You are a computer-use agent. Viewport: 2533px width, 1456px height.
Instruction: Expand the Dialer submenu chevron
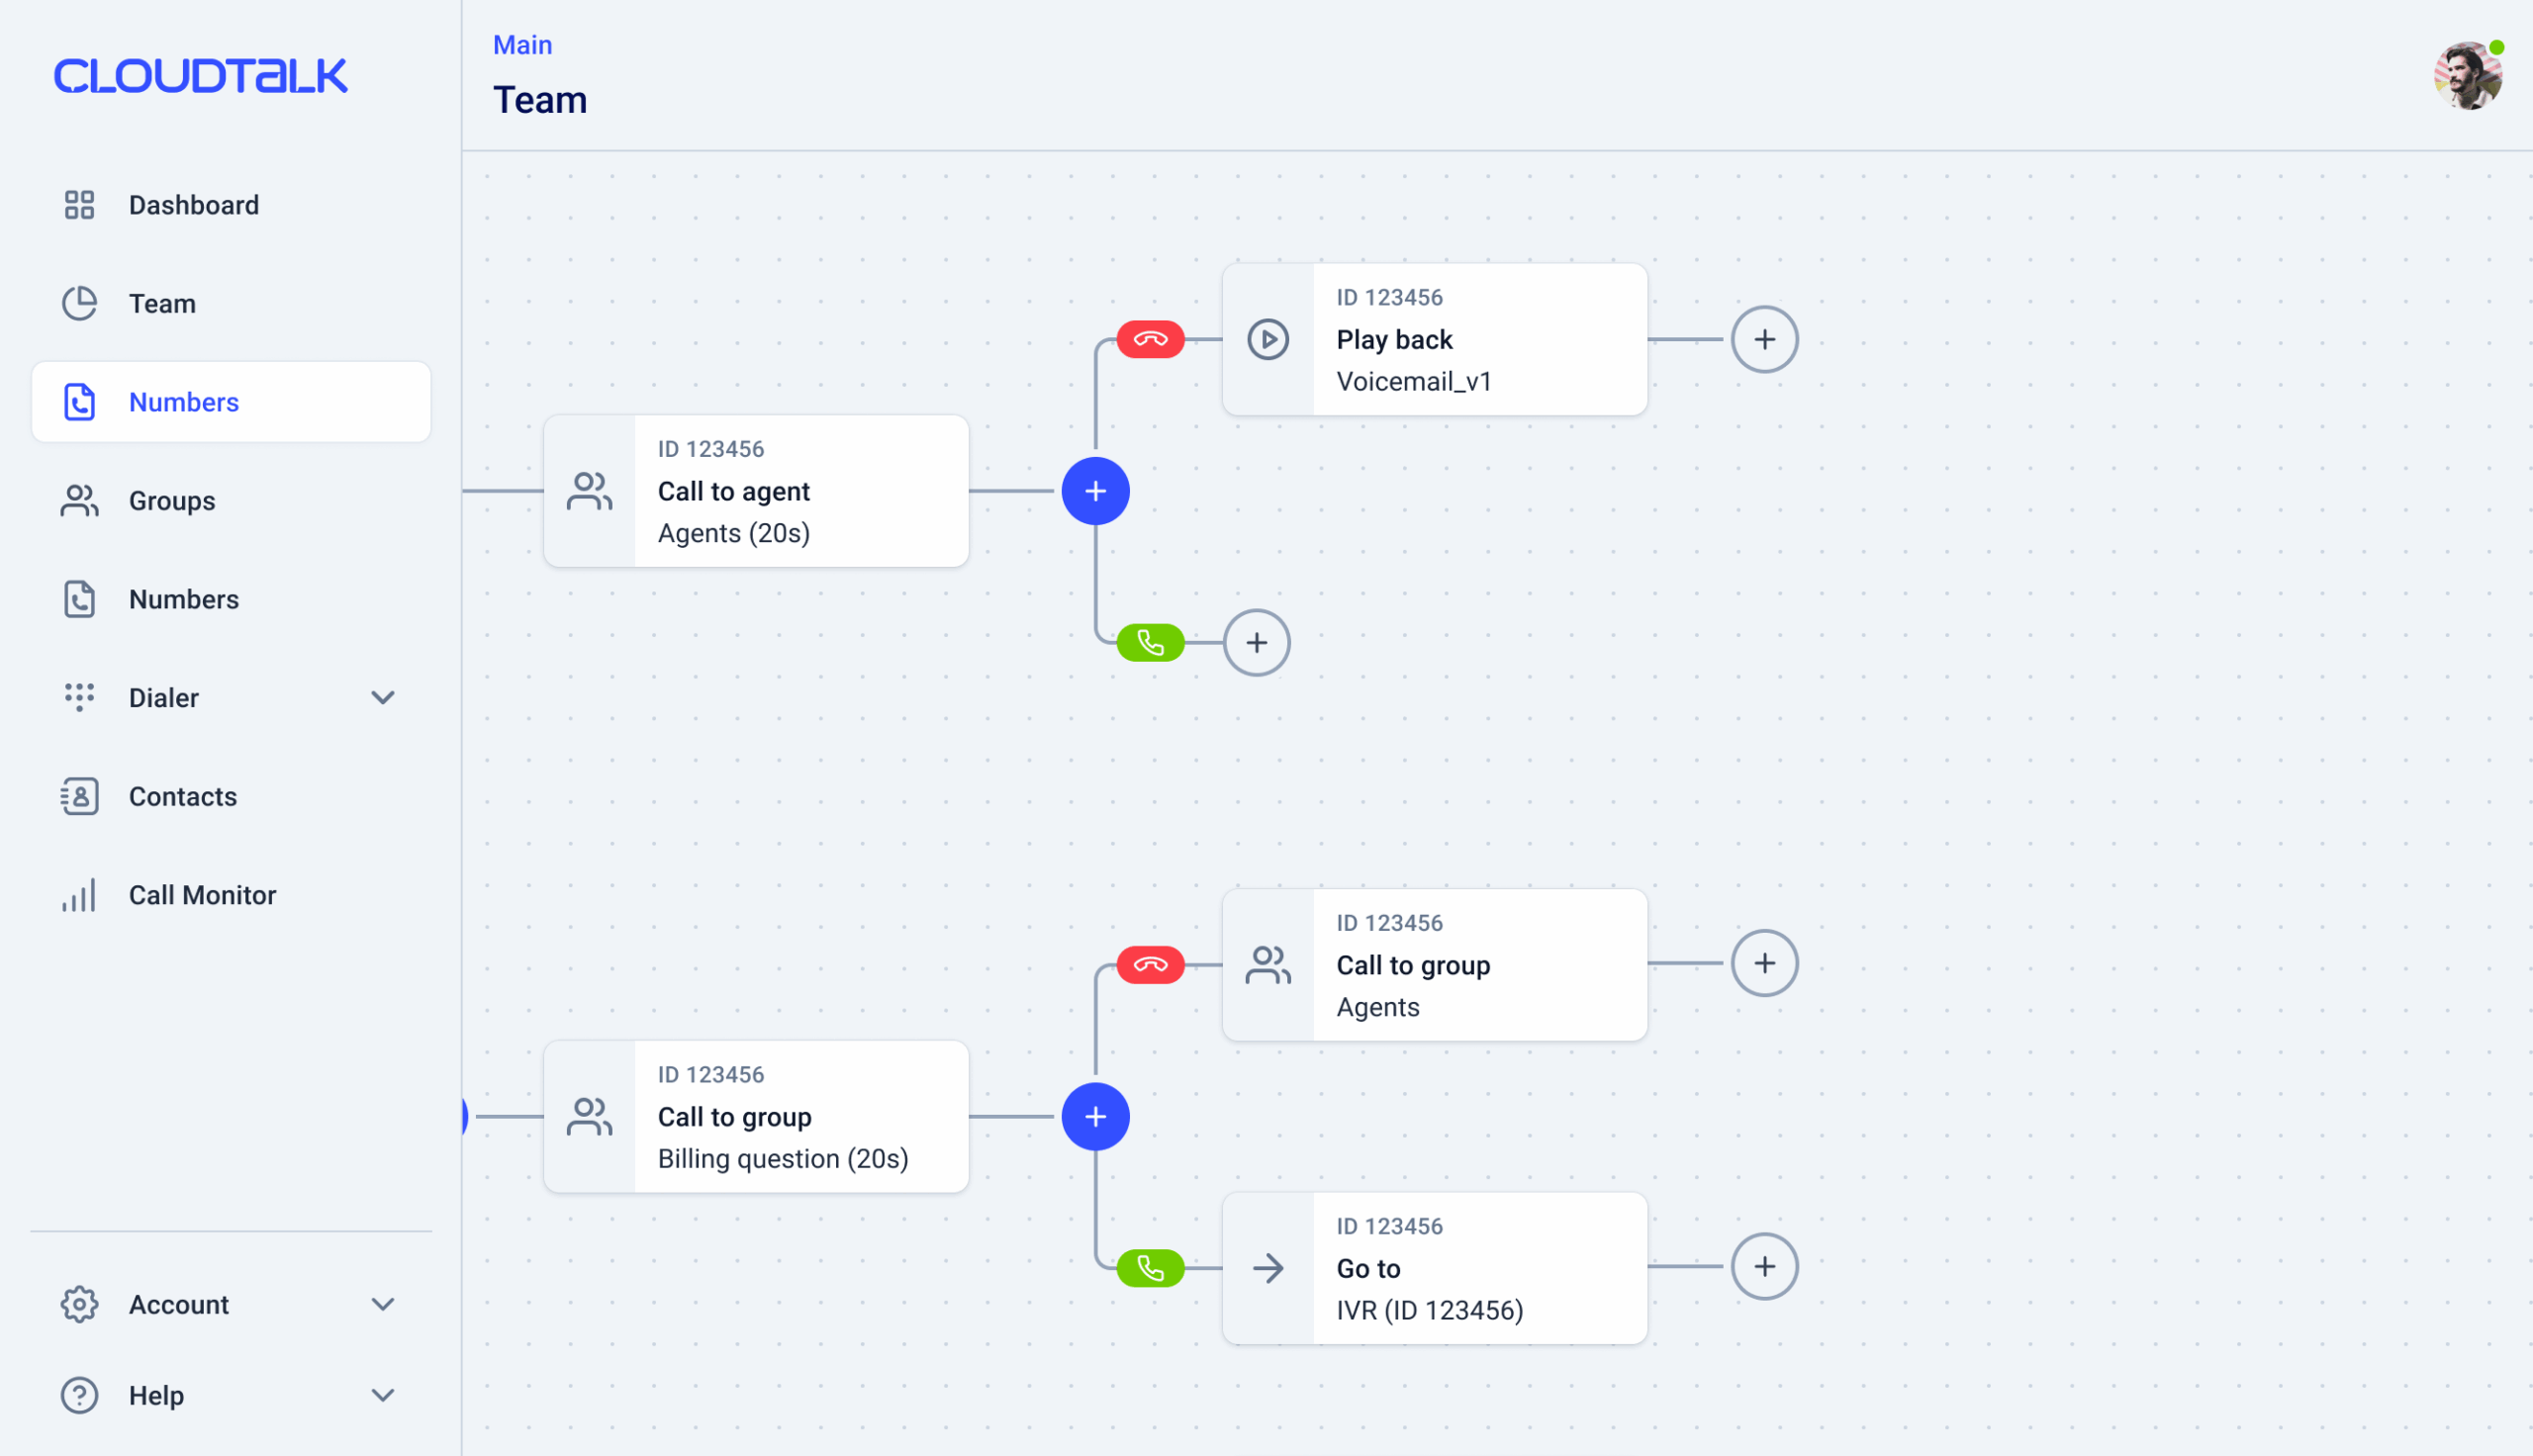[383, 697]
